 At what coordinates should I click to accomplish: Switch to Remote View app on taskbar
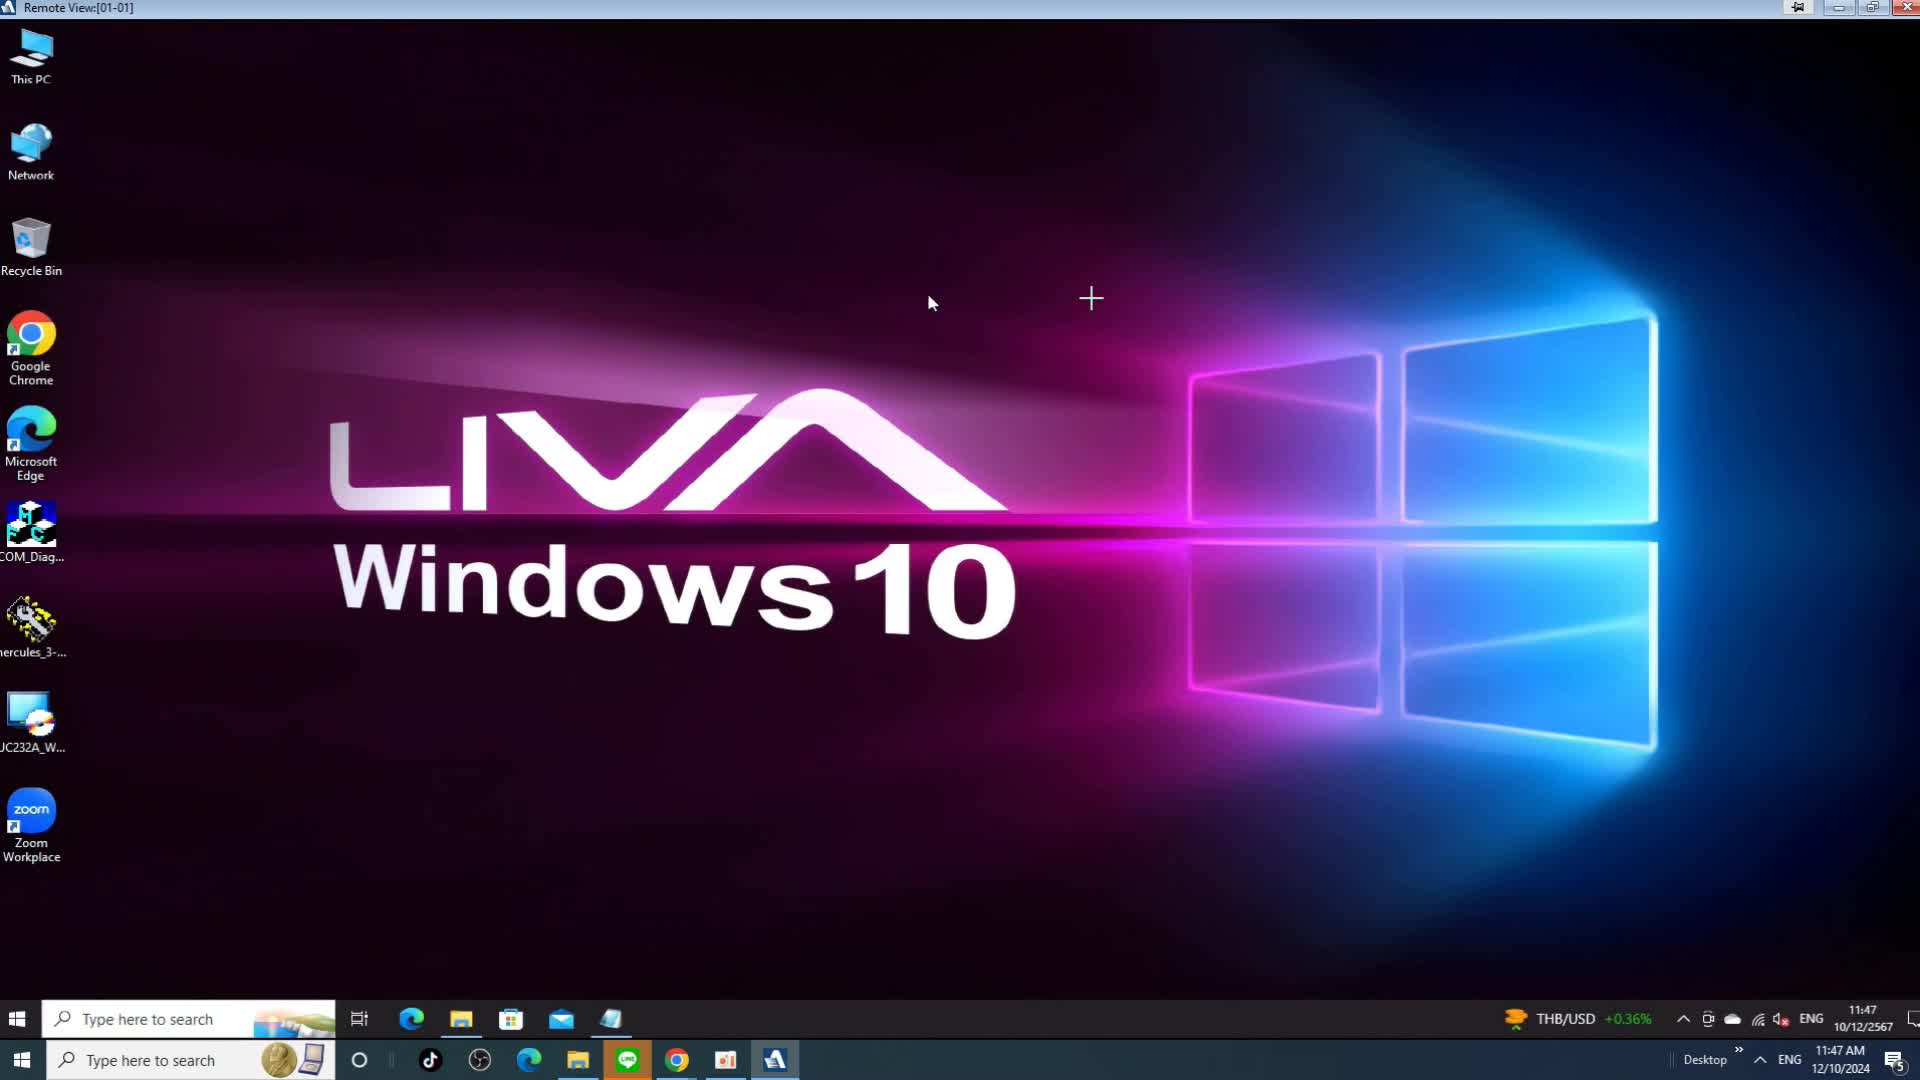[775, 1060]
